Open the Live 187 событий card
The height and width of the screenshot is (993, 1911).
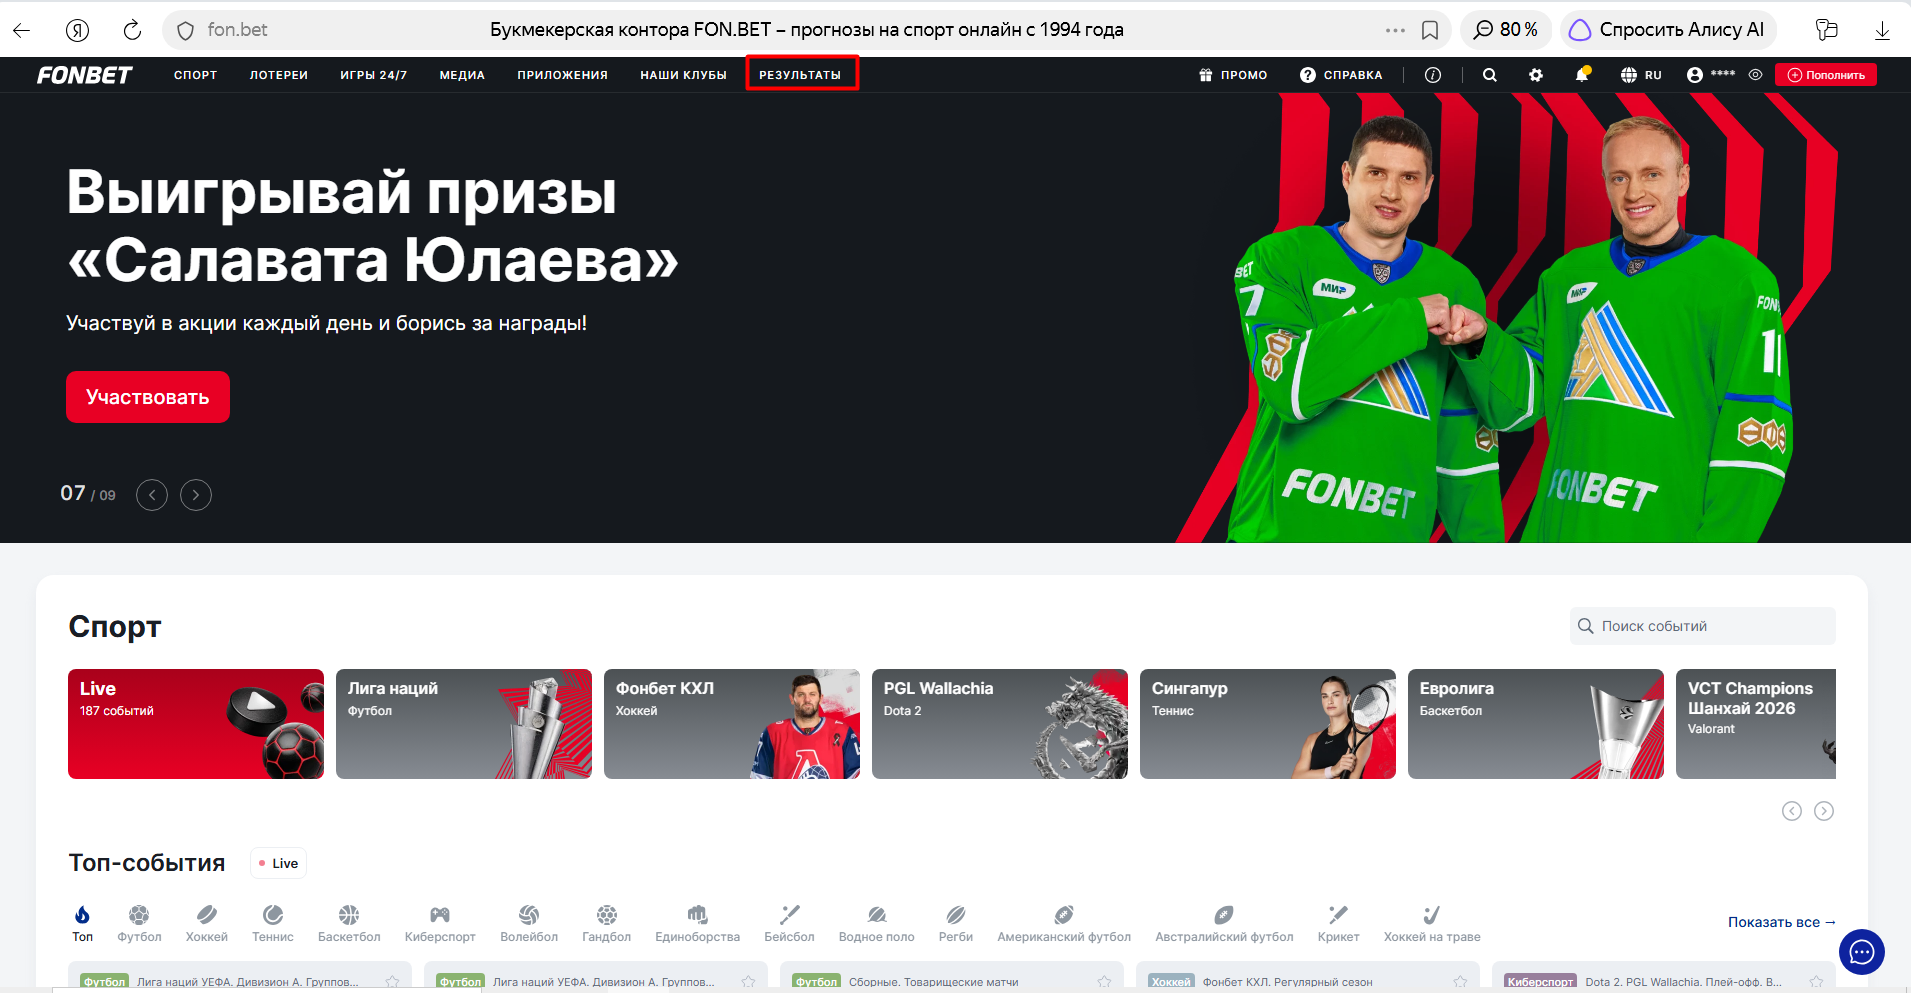[x=196, y=724]
